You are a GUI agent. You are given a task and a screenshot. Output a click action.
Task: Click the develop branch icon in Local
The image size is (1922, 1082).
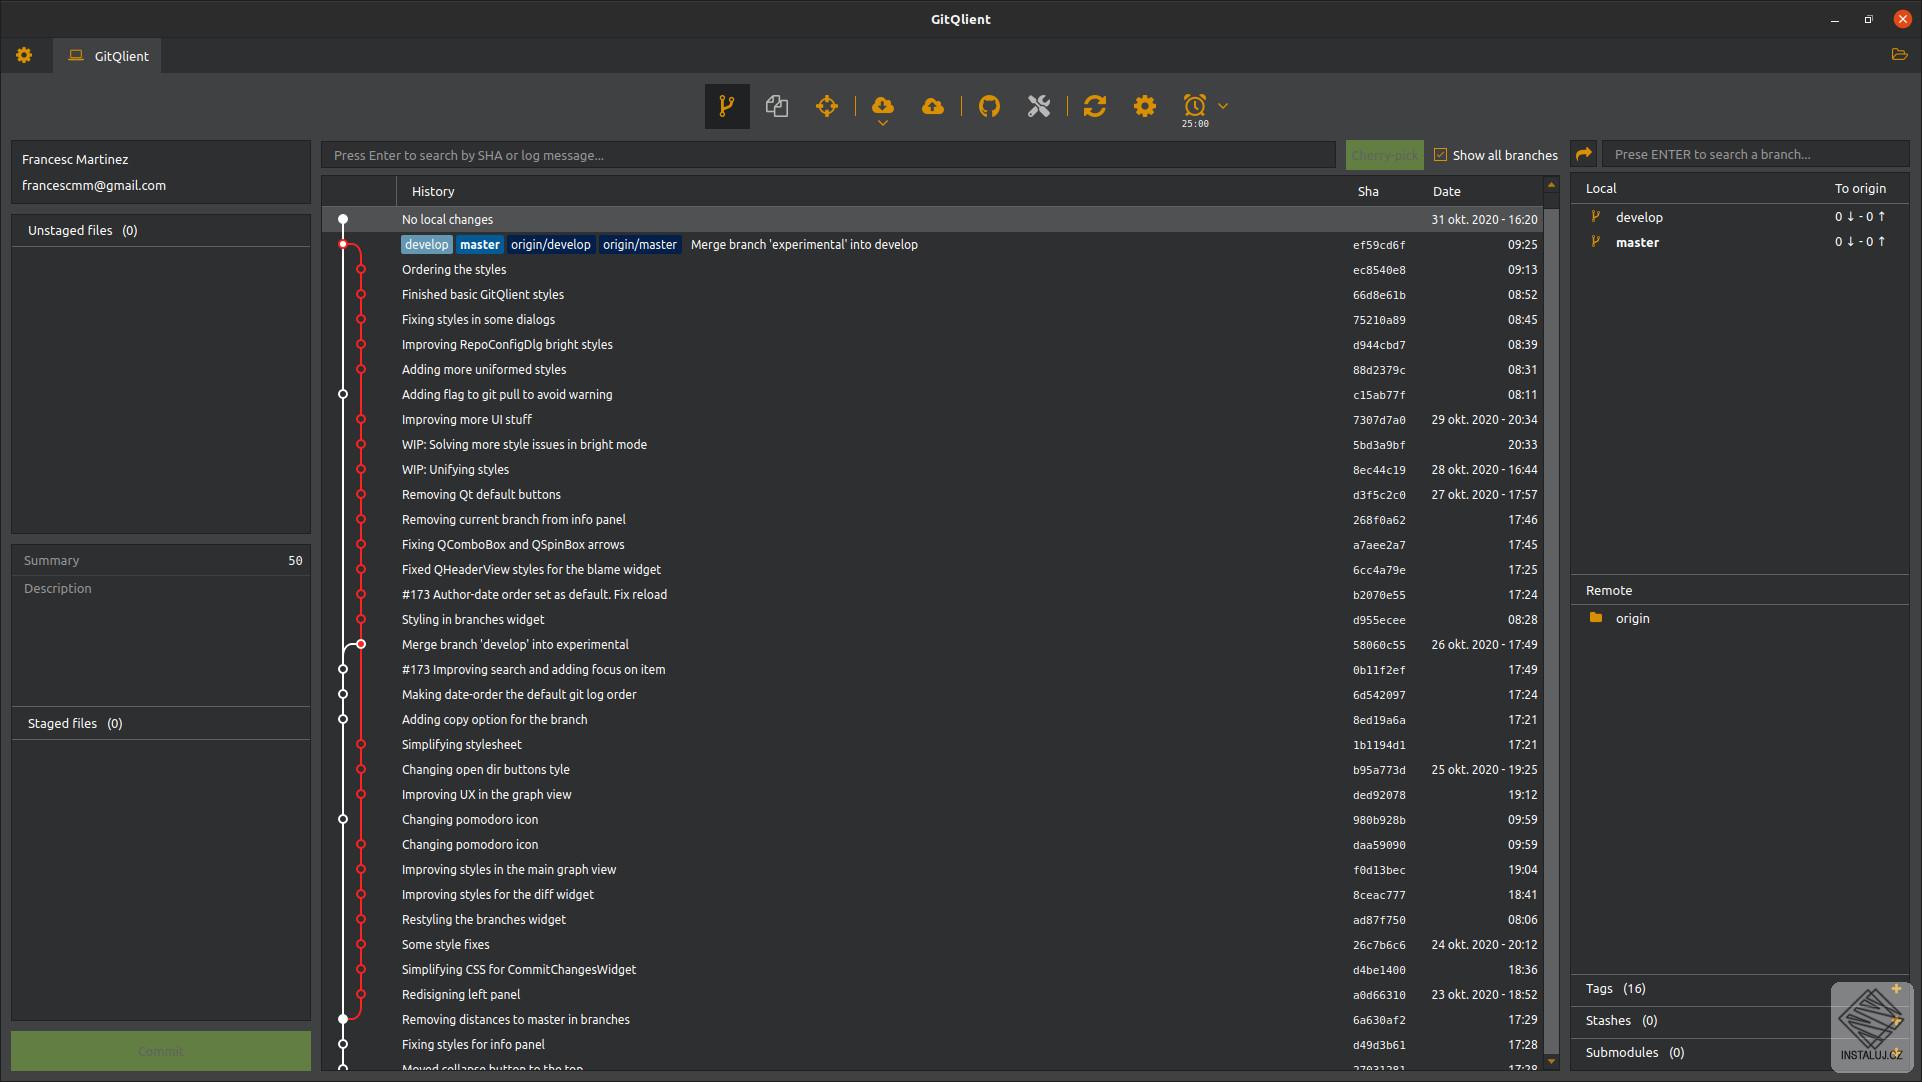point(1596,217)
